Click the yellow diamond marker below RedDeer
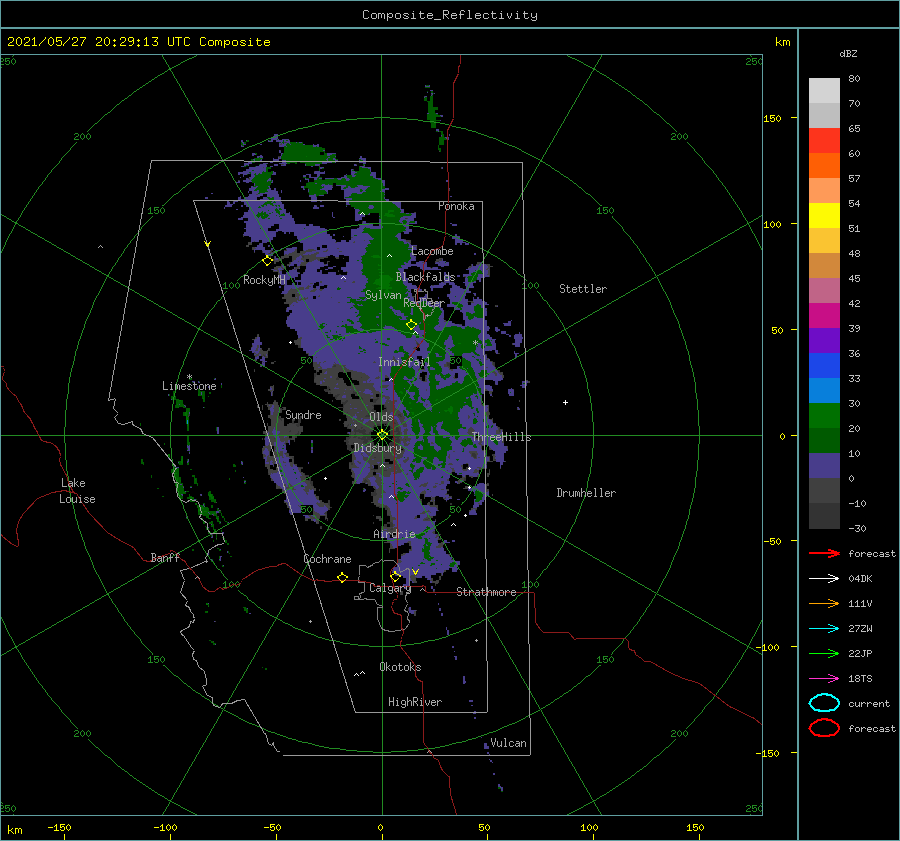 click(x=411, y=325)
